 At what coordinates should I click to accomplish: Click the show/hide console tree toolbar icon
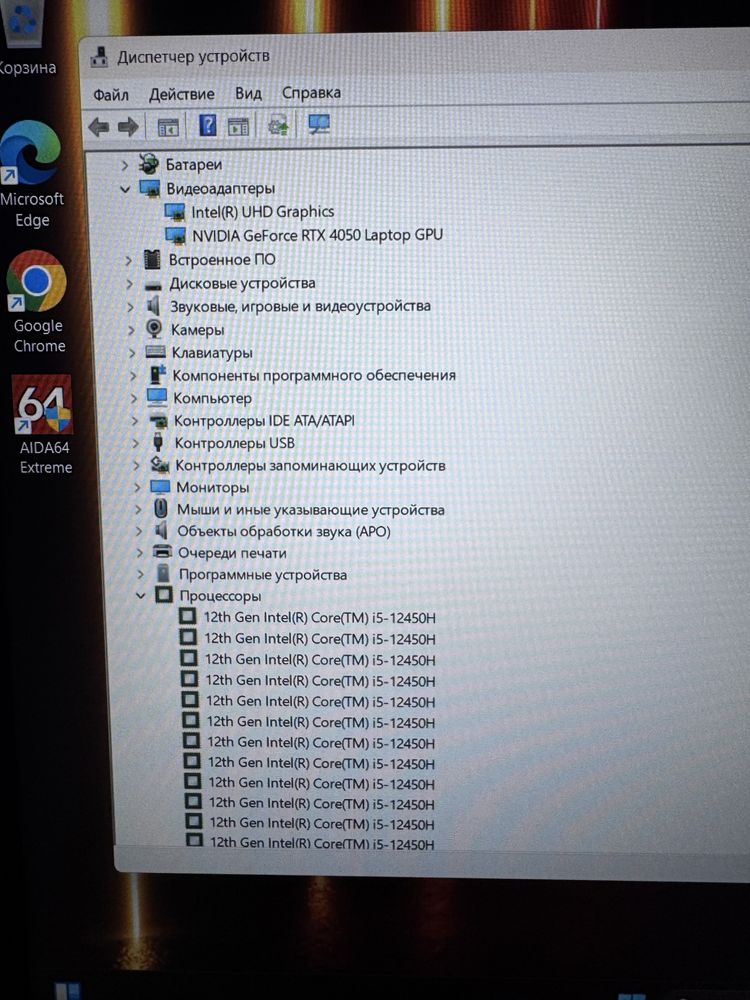point(168,127)
